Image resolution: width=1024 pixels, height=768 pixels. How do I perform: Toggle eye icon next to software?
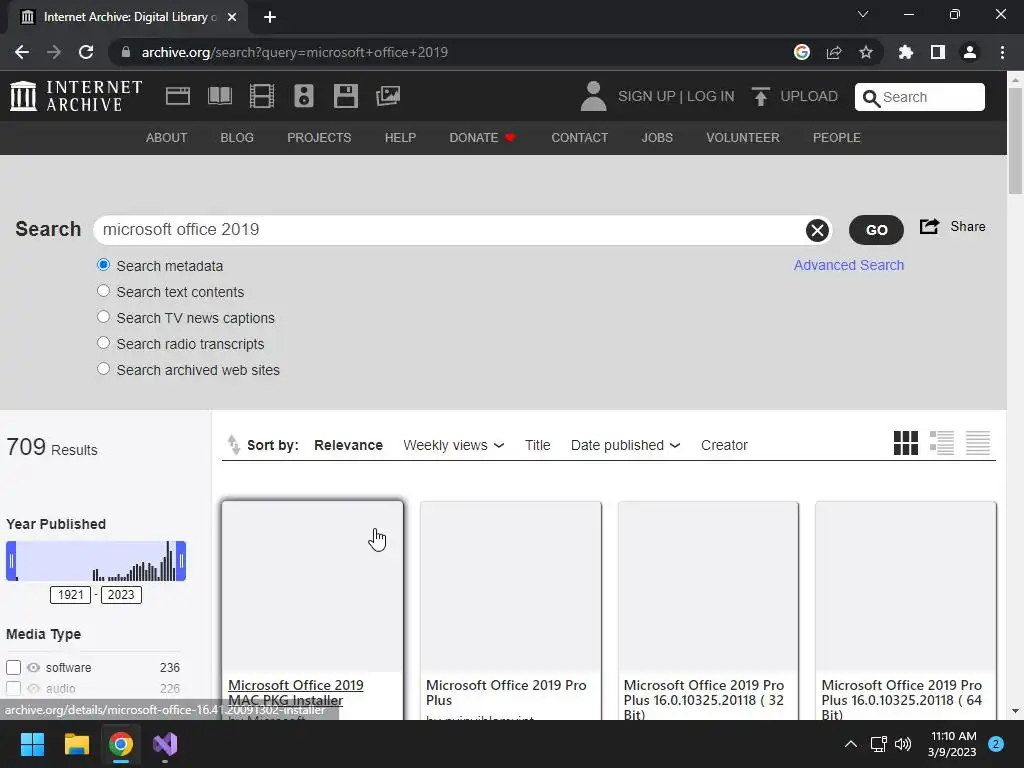33,667
